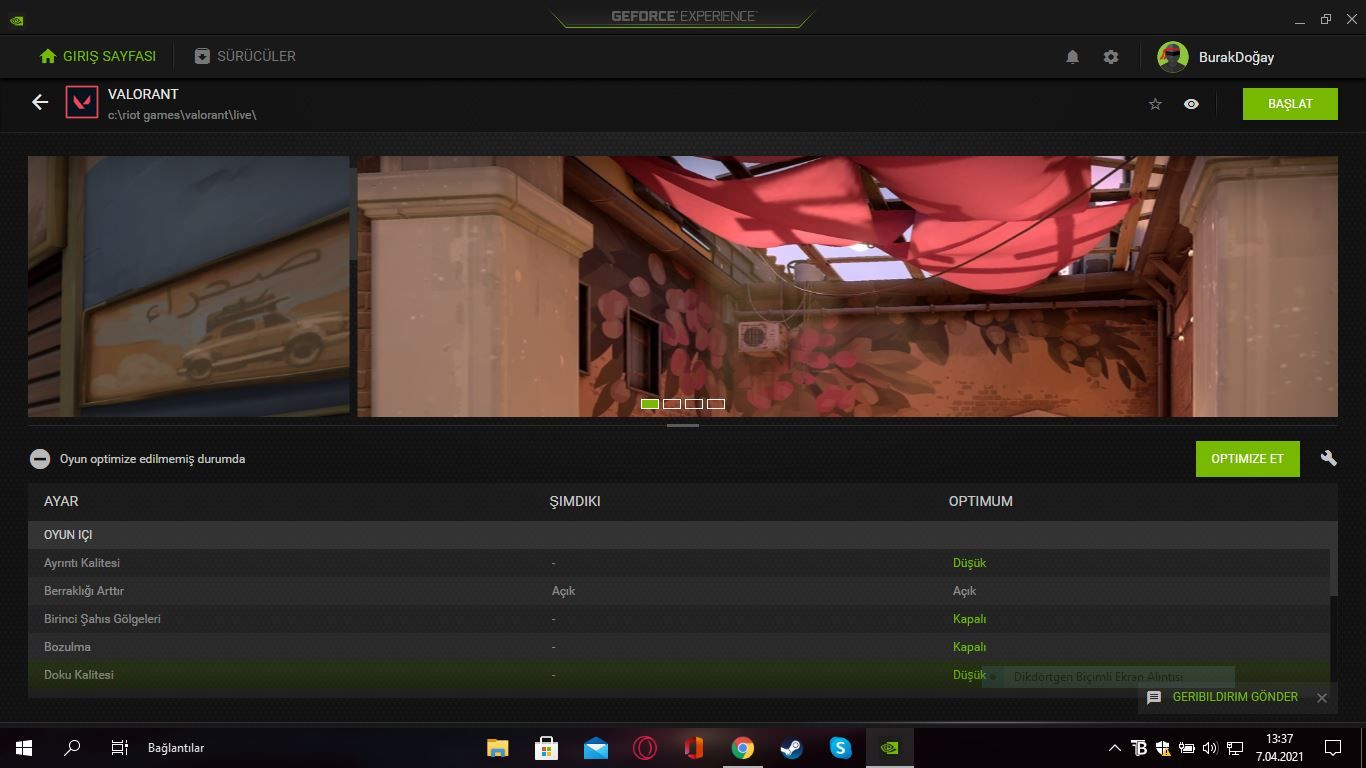The height and width of the screenshot is (768, 1366).
Task: Open the volume control in the tray
Action: [1210, 748]
